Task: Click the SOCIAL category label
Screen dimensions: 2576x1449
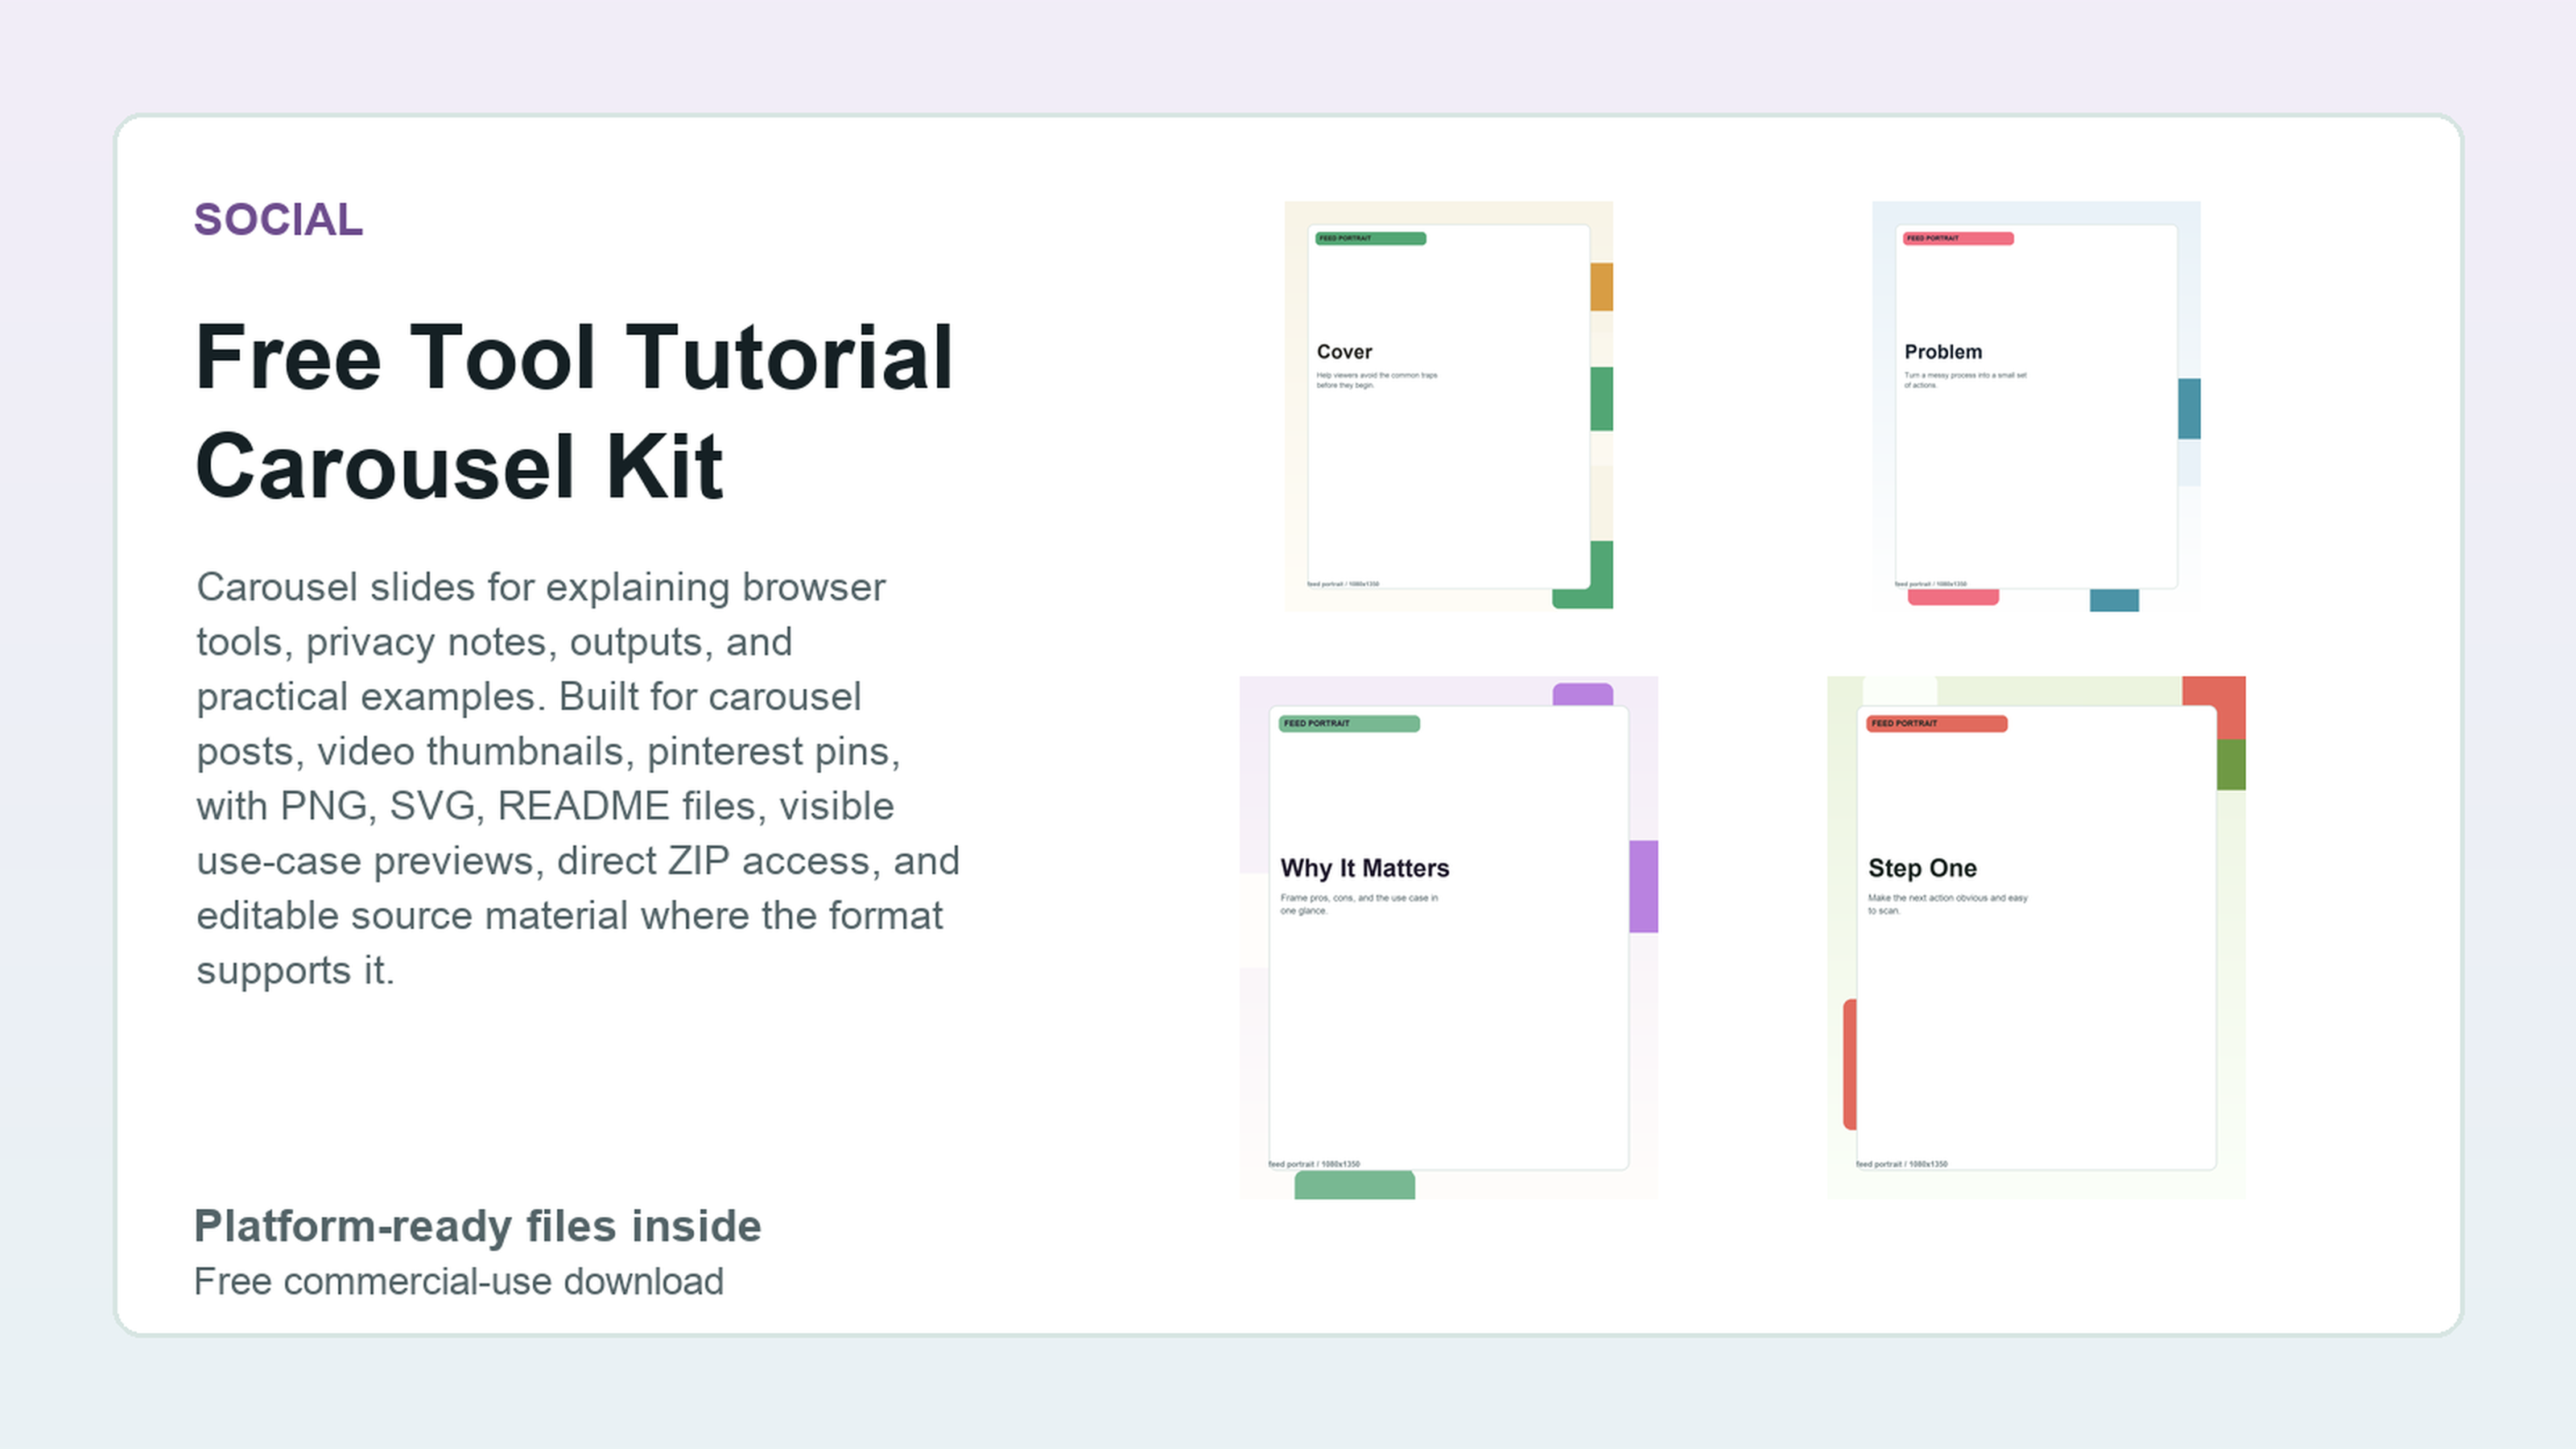Action: tap(278, 220)
